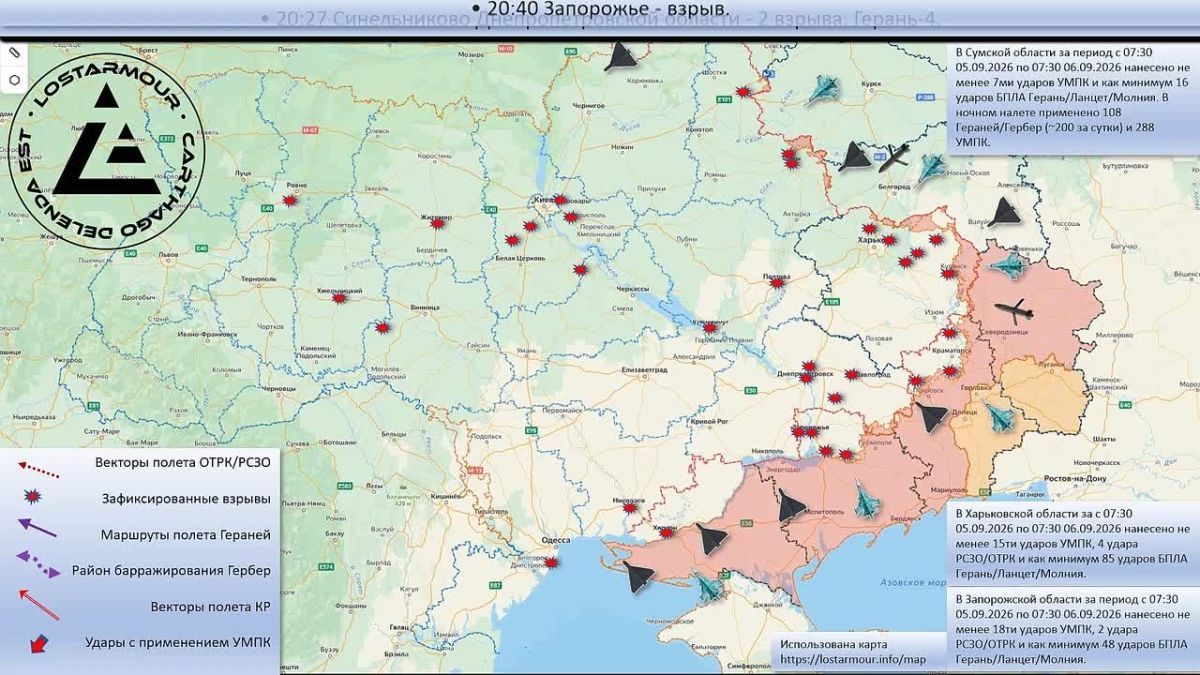Image resolution: width=1200 pixels, height=675 pixels.
Task: Click the '20:40 Запорожье - взрыв' ticker headline
Action: [x=600, y=9]
